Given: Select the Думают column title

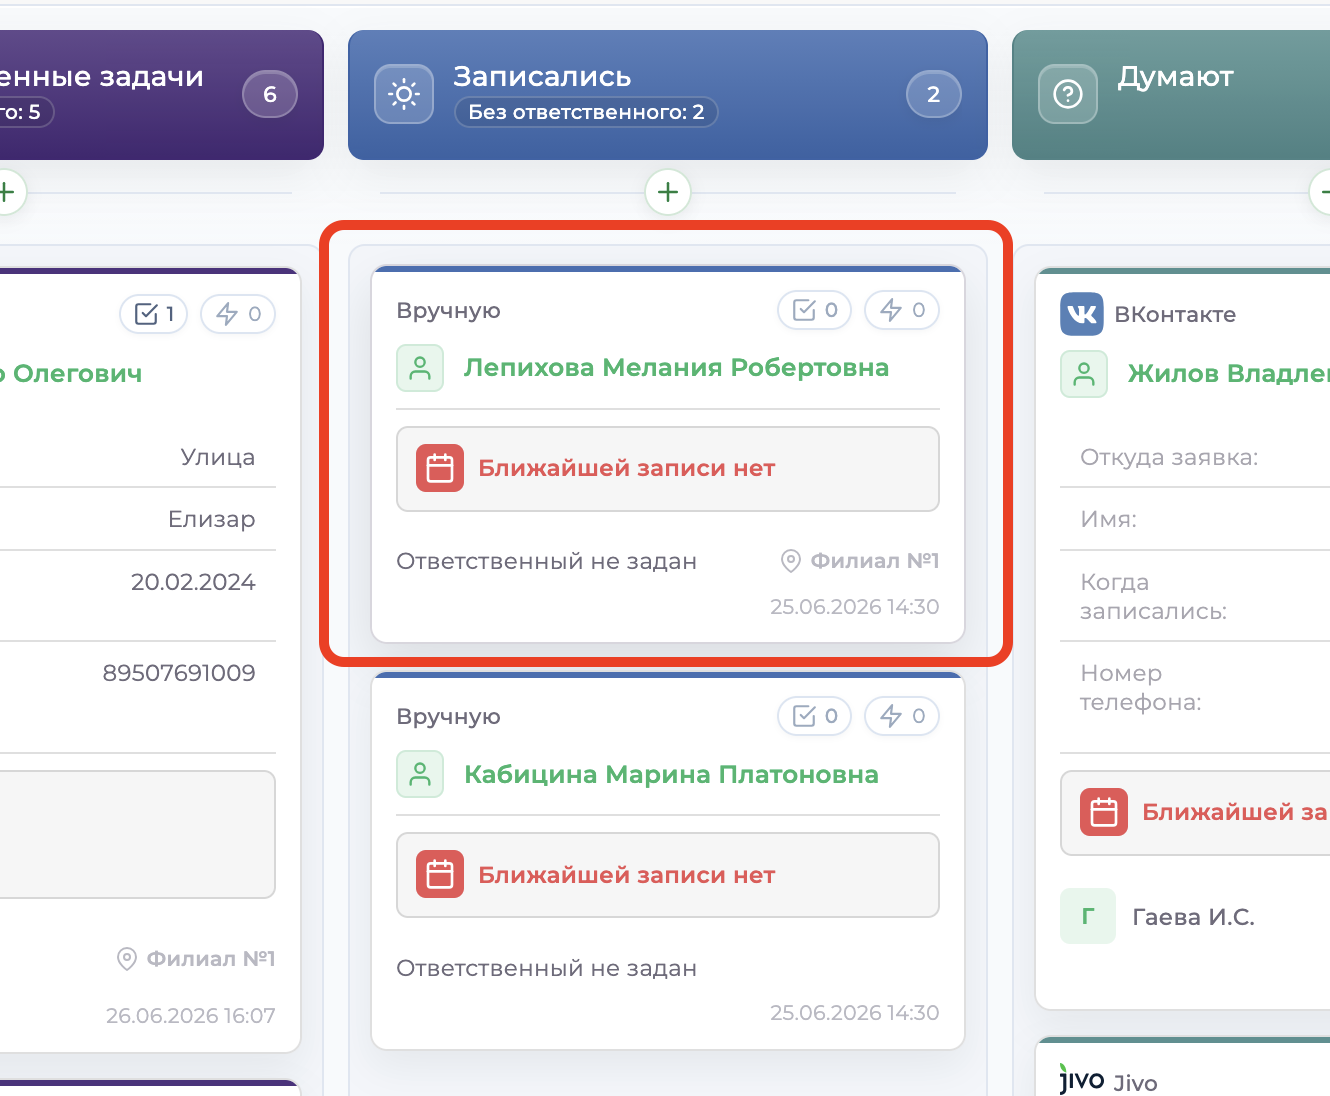Looking at the screenshot, I should [1175, 76].
